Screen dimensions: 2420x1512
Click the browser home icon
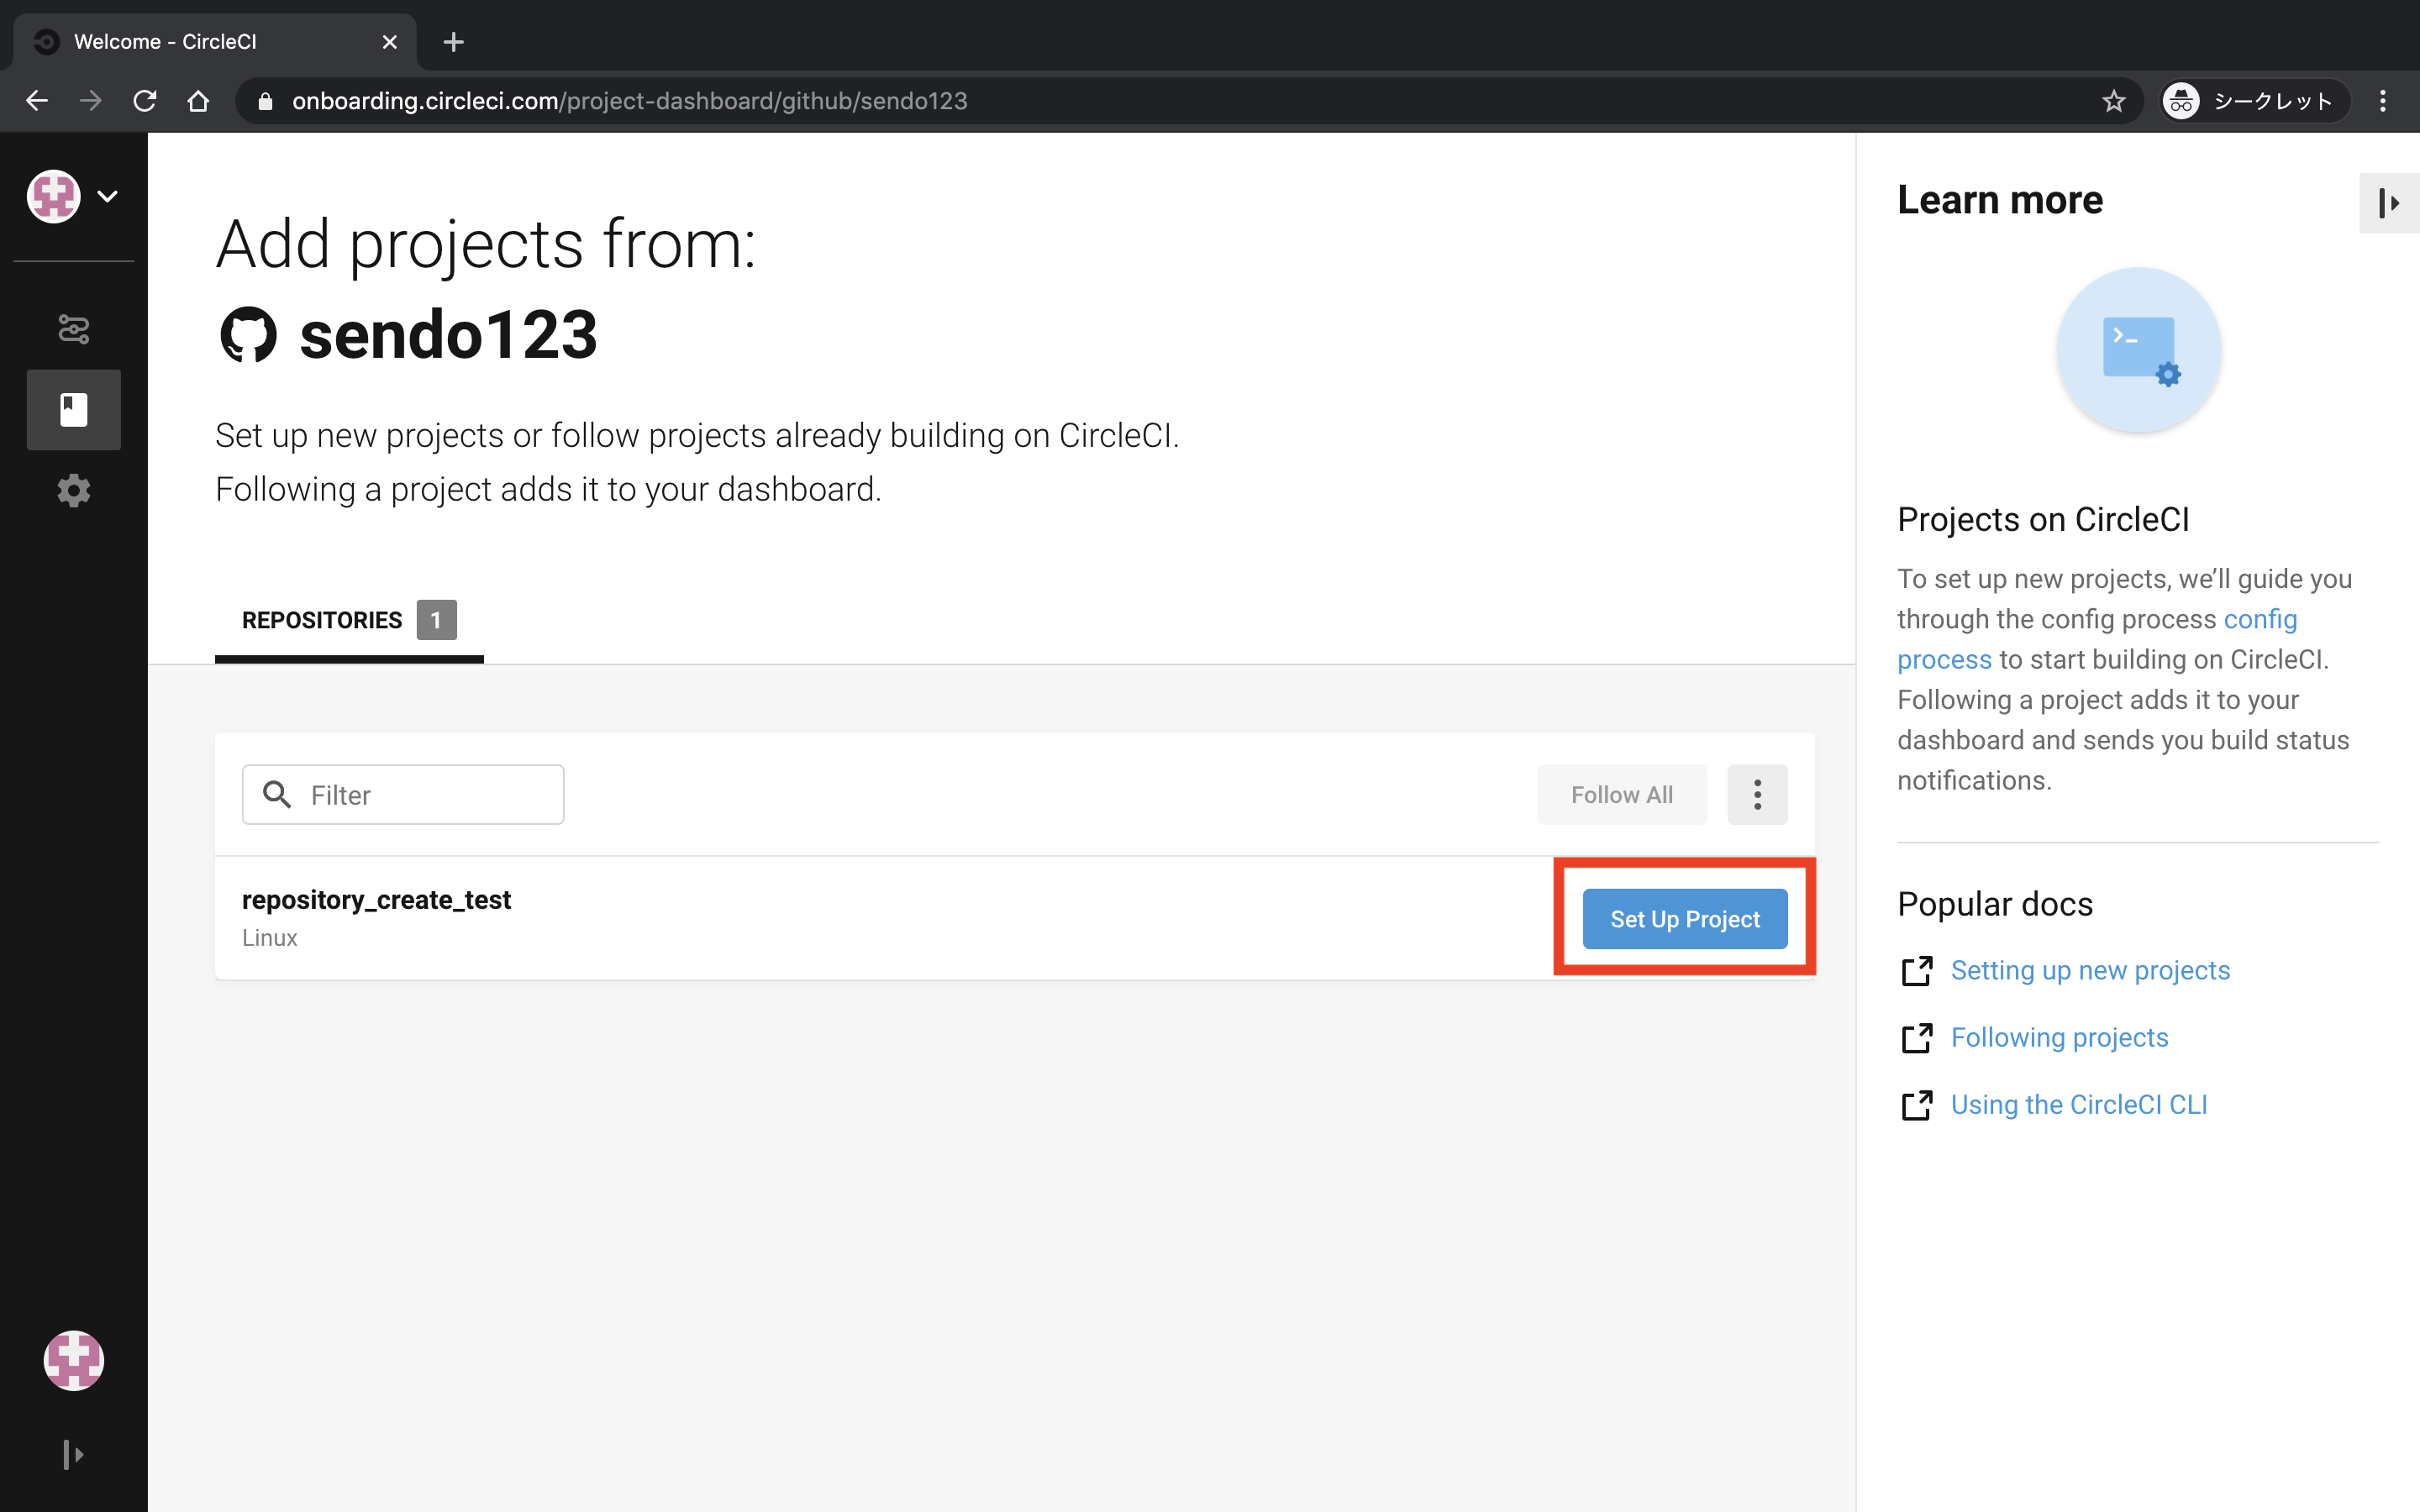point(198,101)
